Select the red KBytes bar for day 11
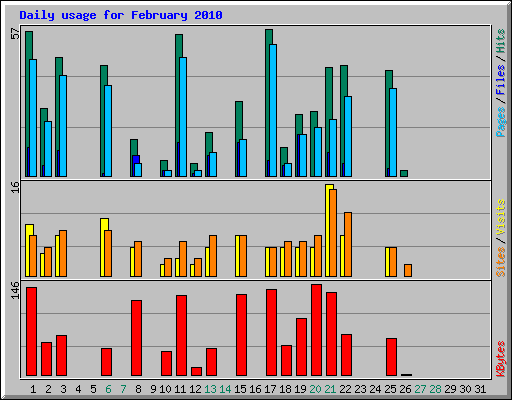The width and height of the screenshot is (512, 400). click(181, 336)
